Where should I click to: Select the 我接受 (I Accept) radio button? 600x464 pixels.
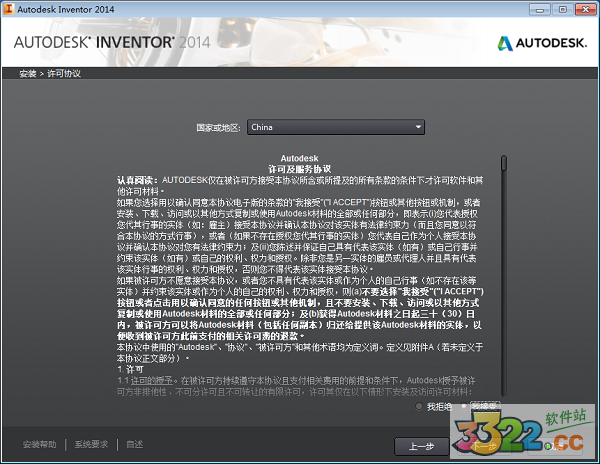[x=462, y=407]
